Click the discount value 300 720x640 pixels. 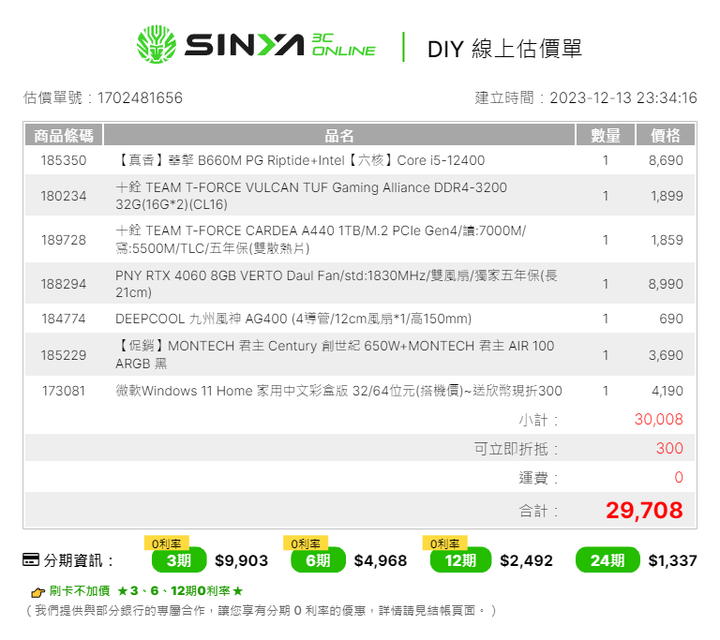point(669,448)
